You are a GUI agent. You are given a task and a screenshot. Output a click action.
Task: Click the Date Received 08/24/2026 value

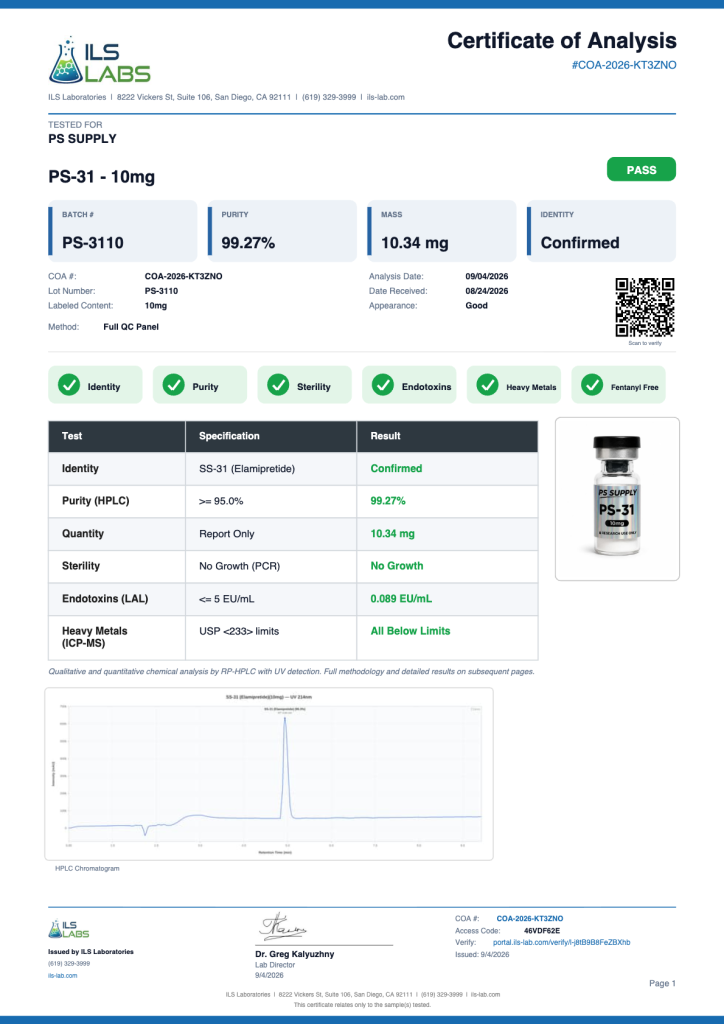click(x=486, y=291)
